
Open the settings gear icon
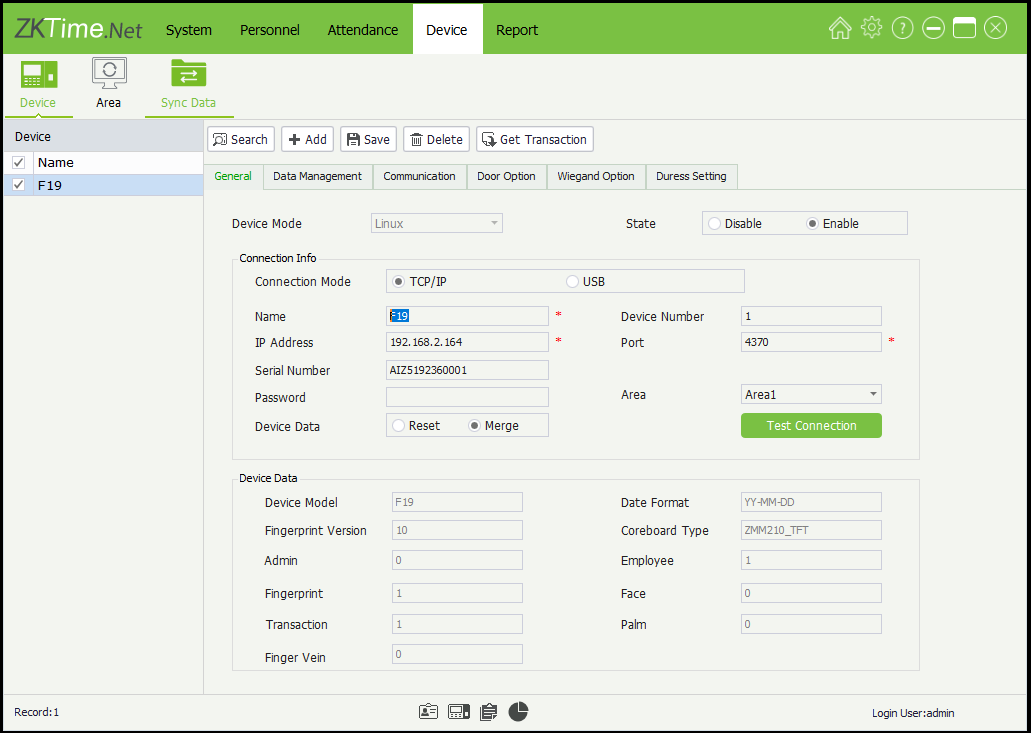(871, 29)
